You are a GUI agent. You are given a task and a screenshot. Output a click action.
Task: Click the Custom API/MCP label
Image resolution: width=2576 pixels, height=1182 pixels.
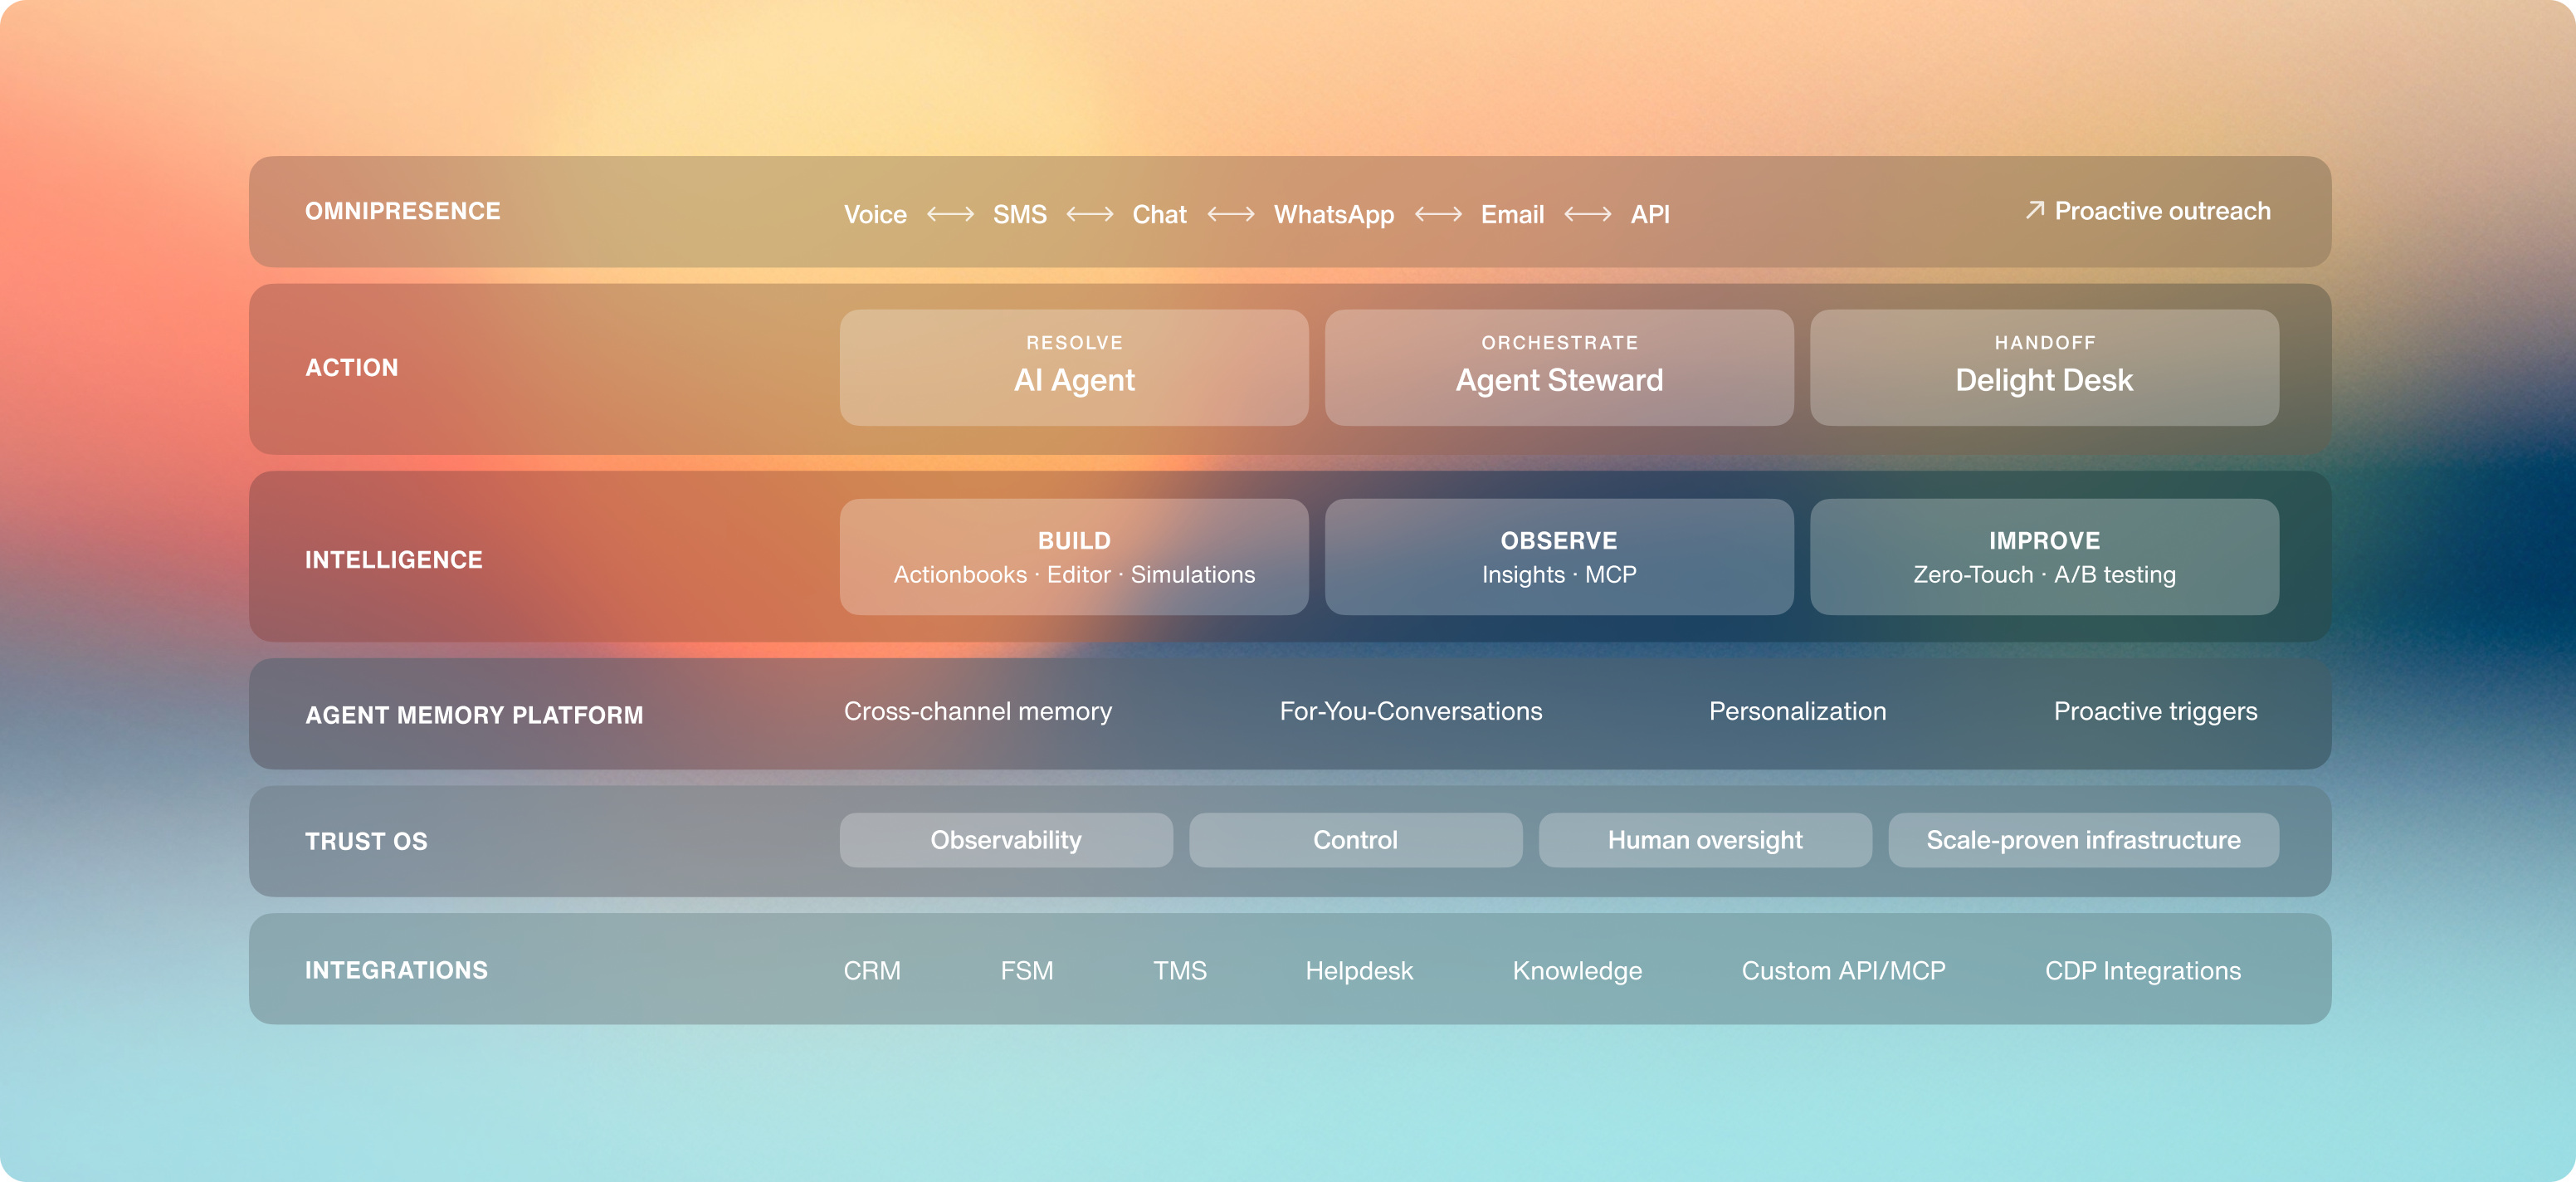click(1843, 970)
